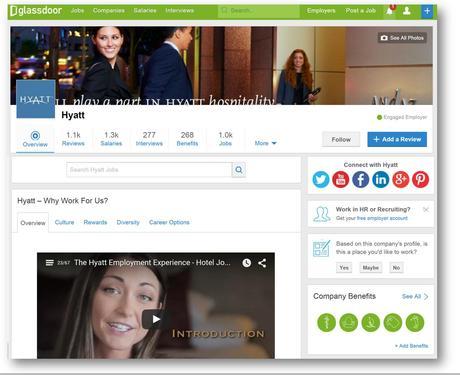View the 1.0k Jobs tab
Image resolution: width=460 pixels, height=375 pixels.
pyautogui.click(x=225, y=139)
